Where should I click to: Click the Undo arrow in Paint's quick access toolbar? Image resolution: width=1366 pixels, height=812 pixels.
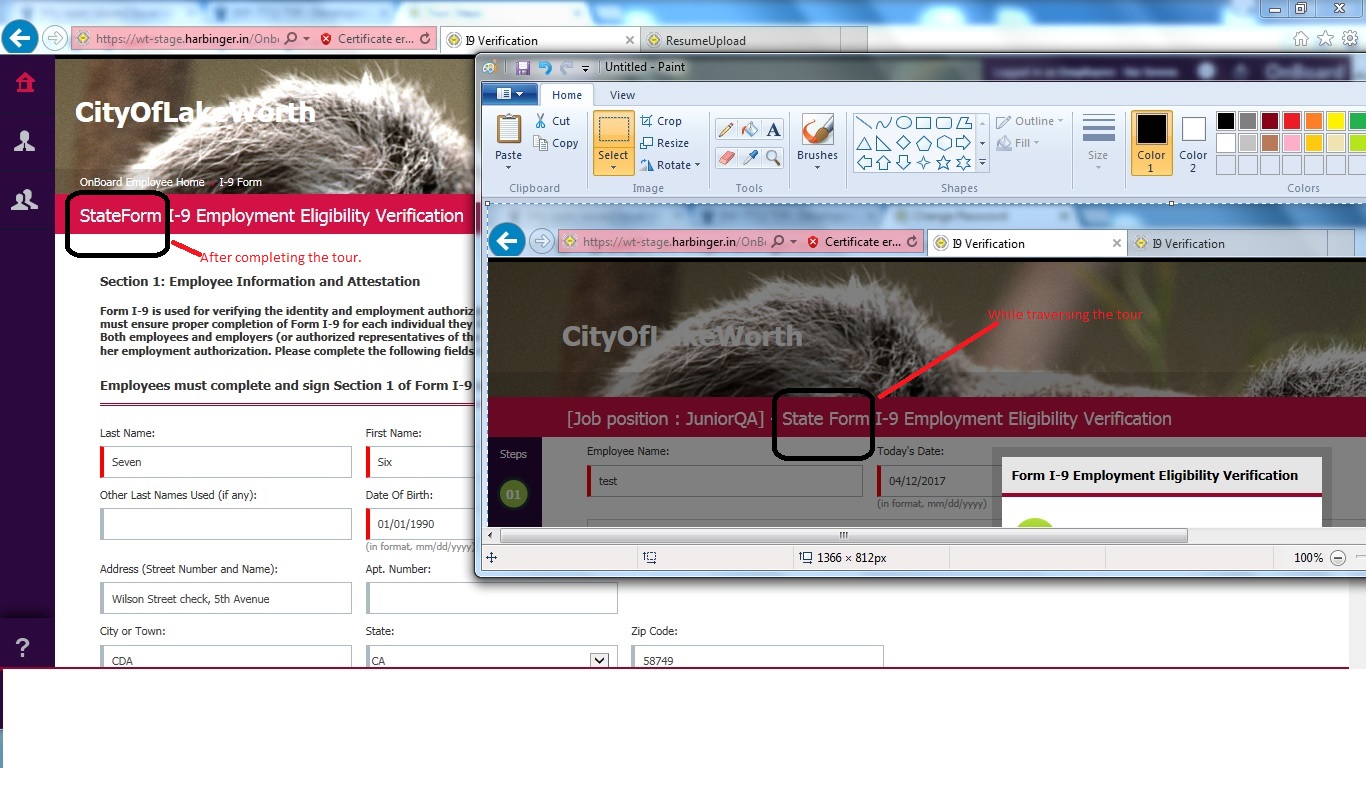point(545,67)
